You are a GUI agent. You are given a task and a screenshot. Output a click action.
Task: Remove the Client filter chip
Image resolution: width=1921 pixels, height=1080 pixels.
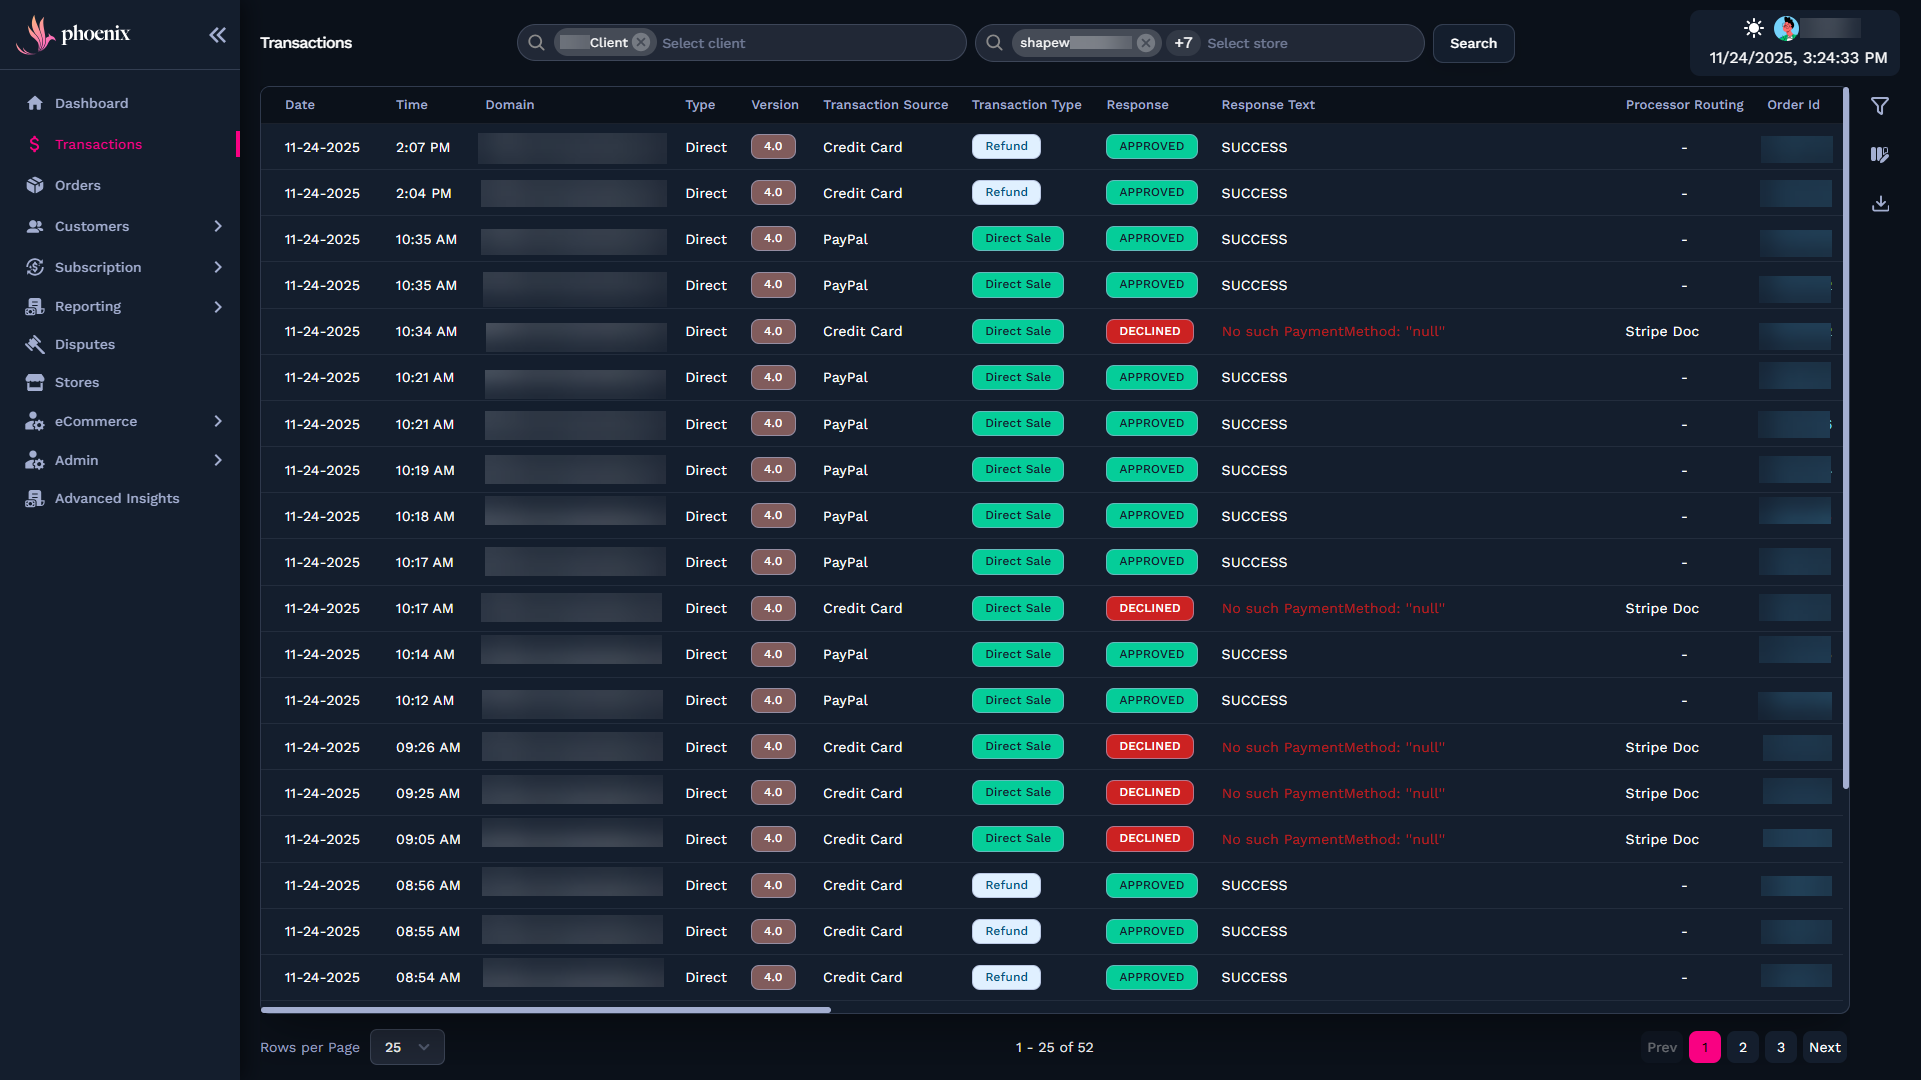pos(641,43)
